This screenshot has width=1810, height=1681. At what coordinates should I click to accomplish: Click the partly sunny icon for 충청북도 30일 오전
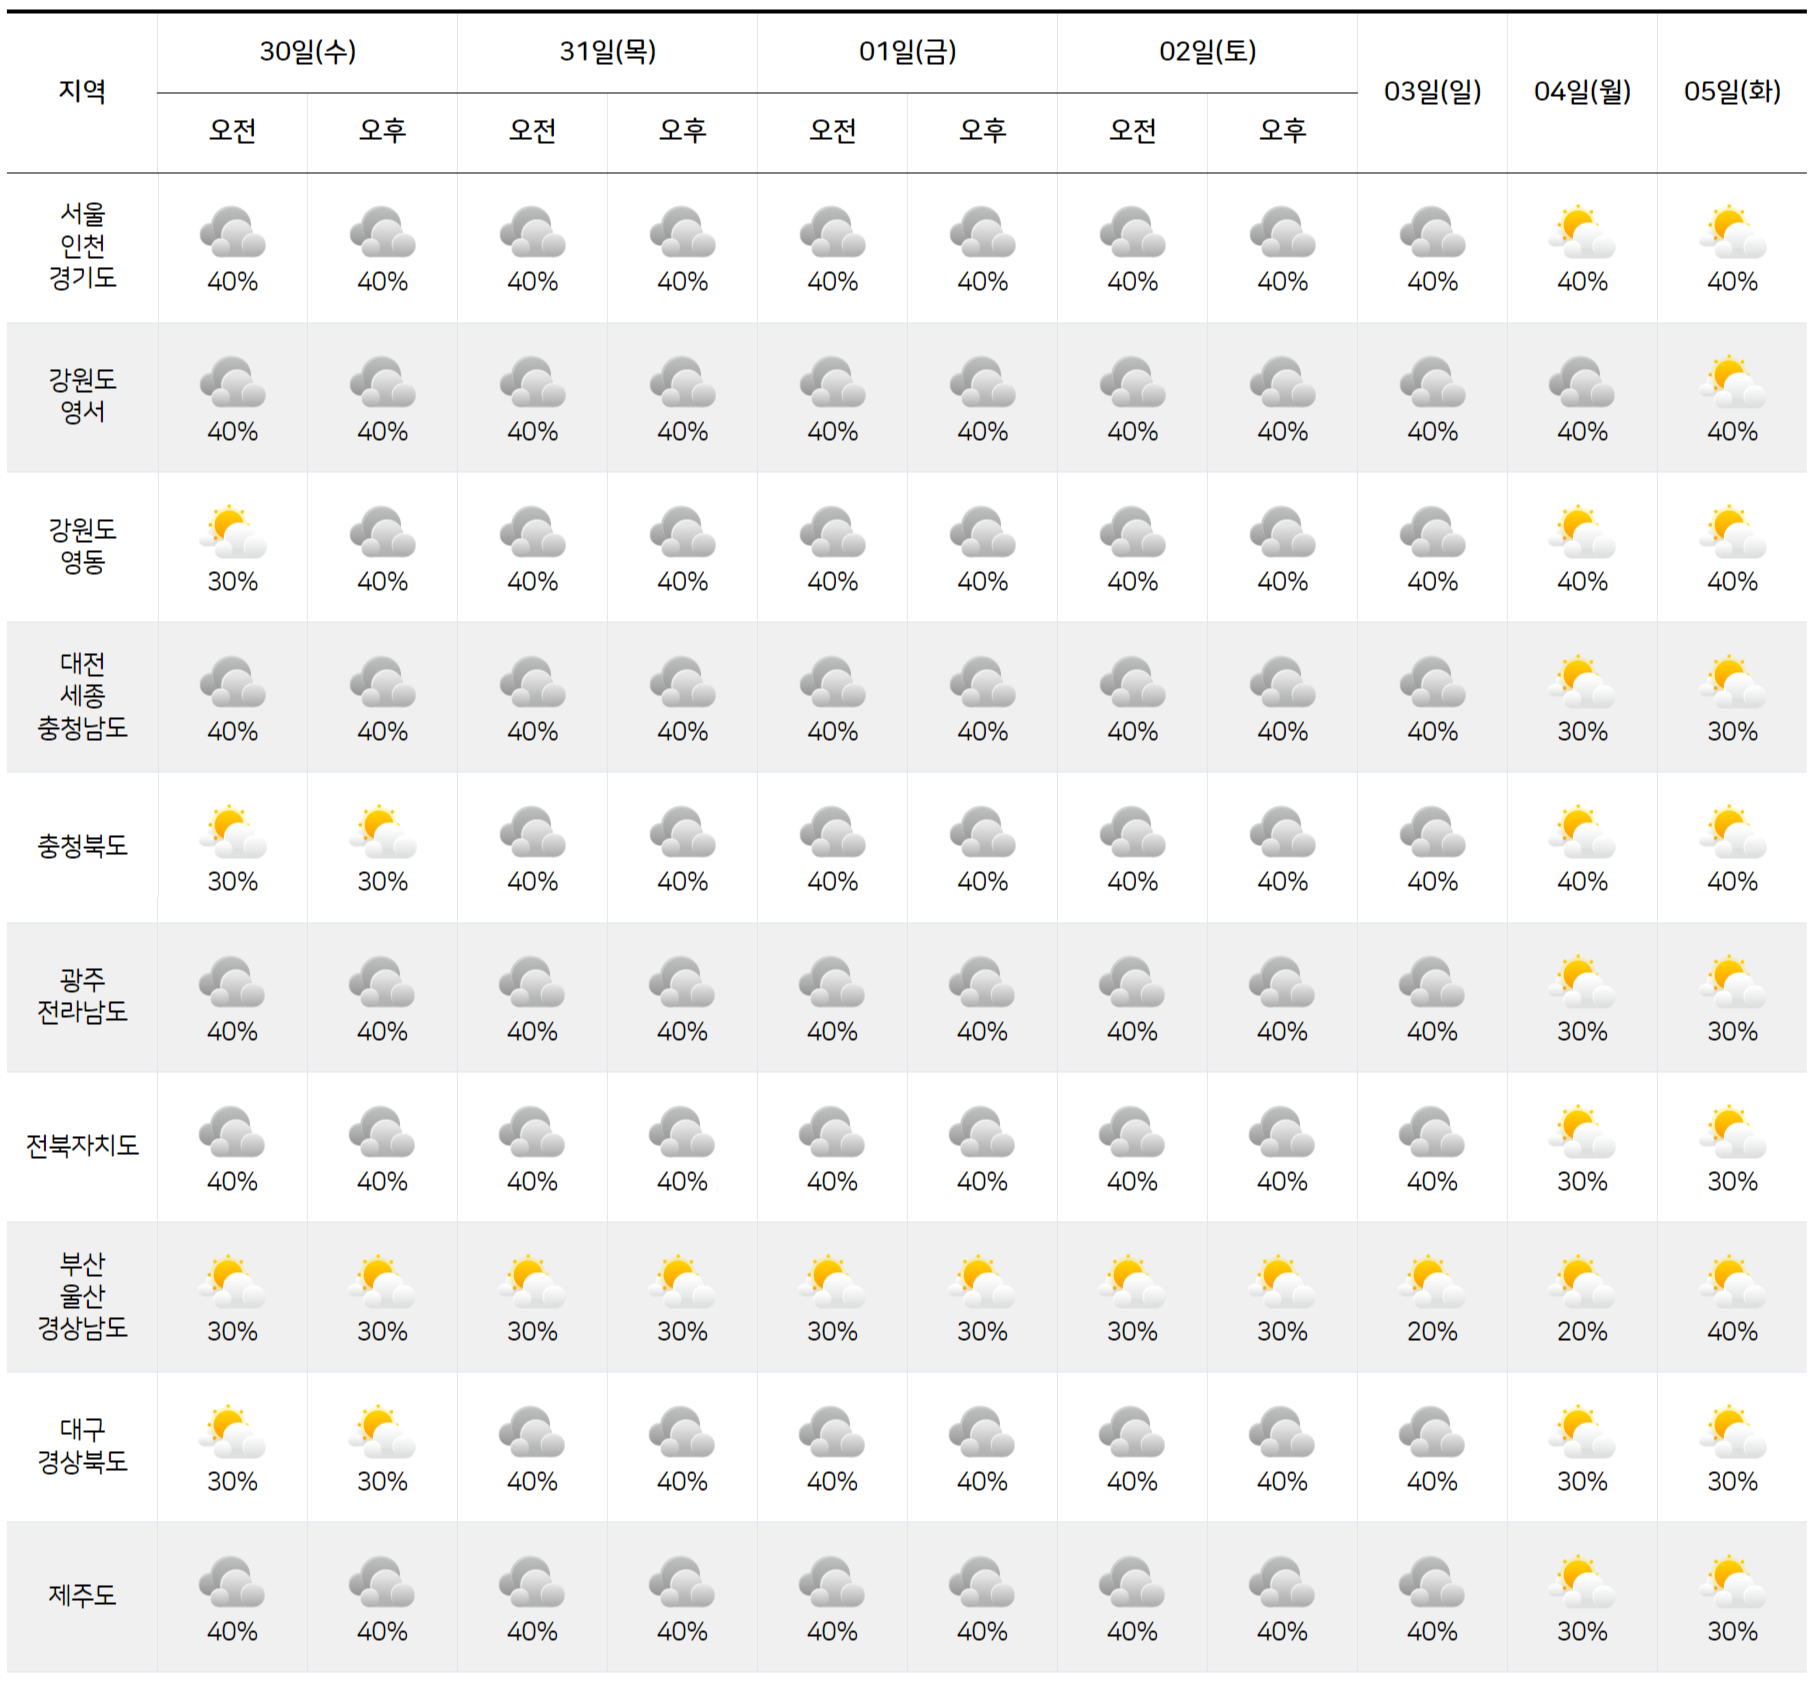tap(233, 832)
